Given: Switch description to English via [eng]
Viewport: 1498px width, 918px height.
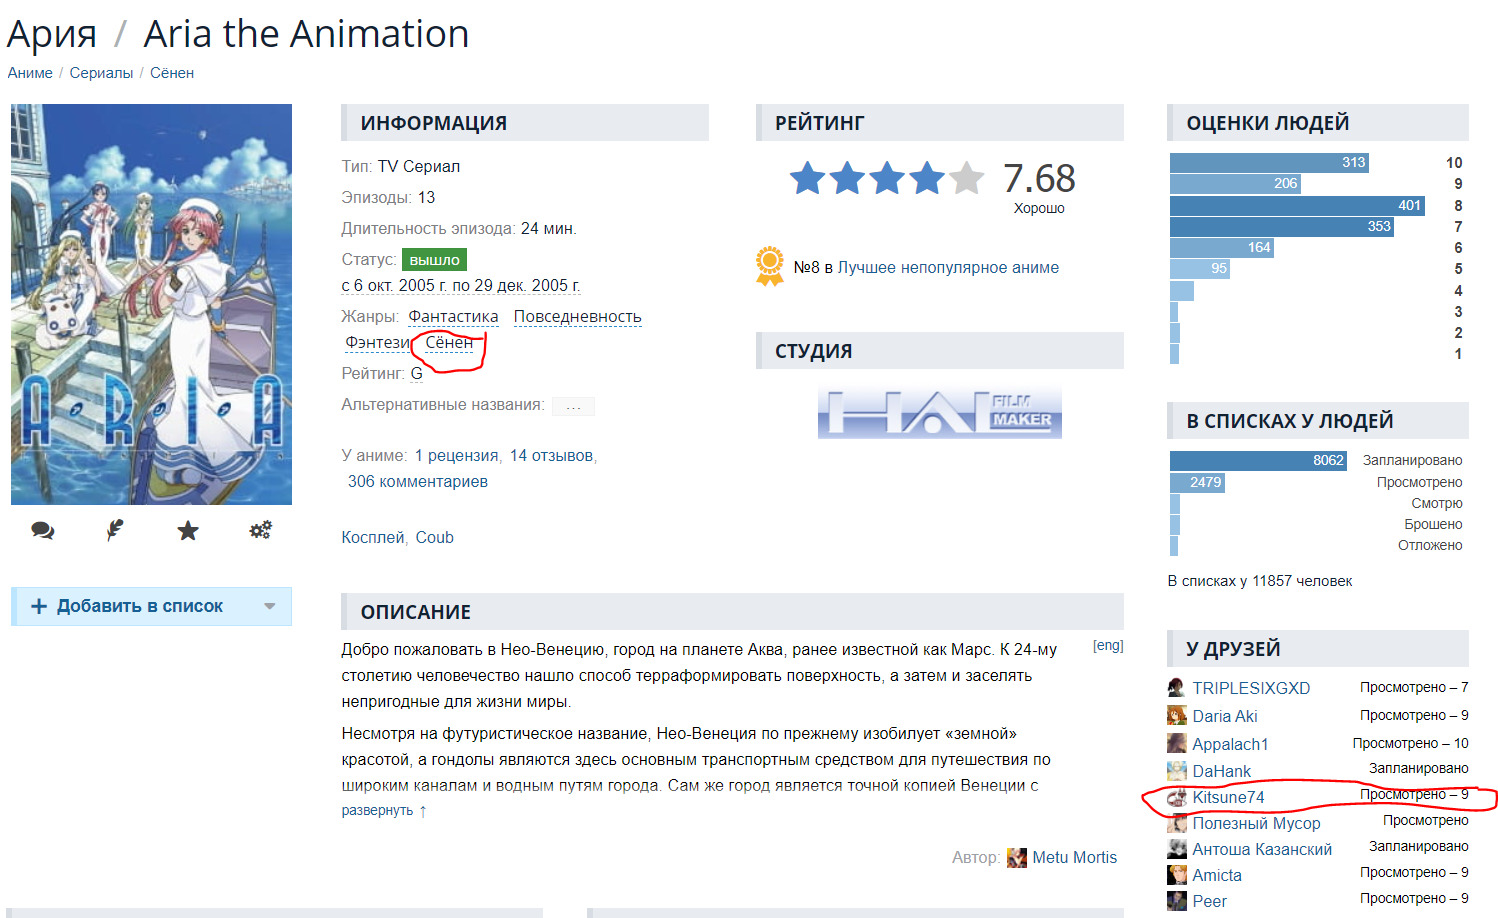Looking at the screenshot, I should tap(1107, 646).
